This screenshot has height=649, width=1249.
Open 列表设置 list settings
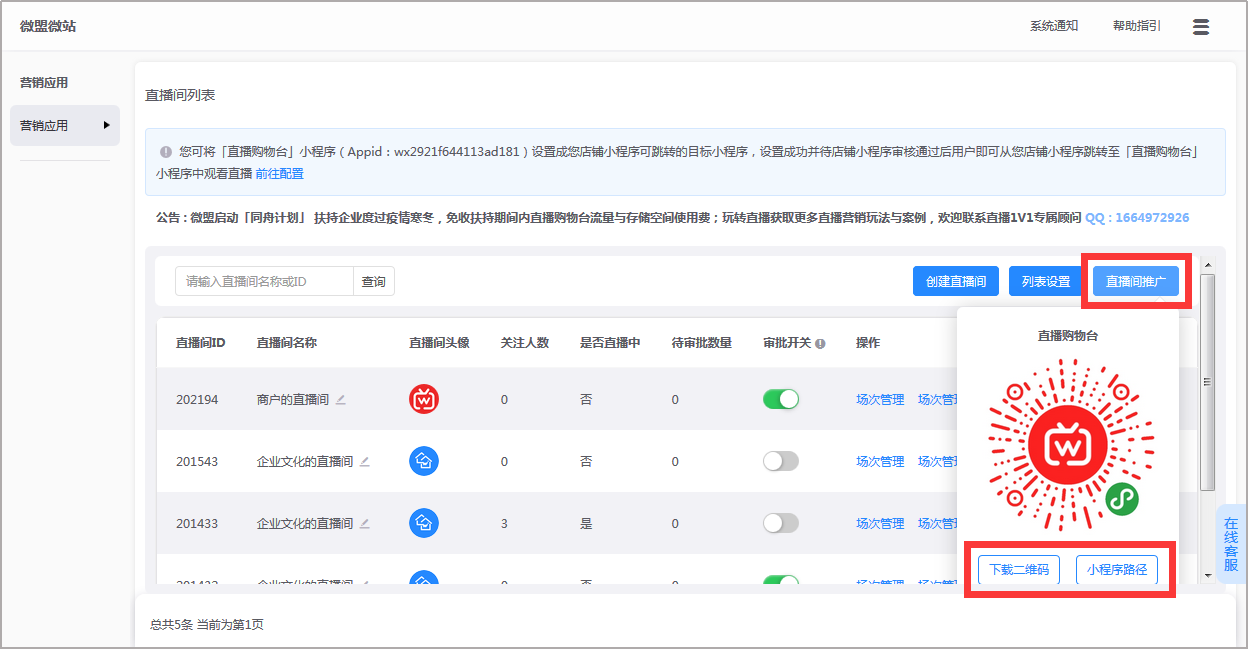(1046, 282)
